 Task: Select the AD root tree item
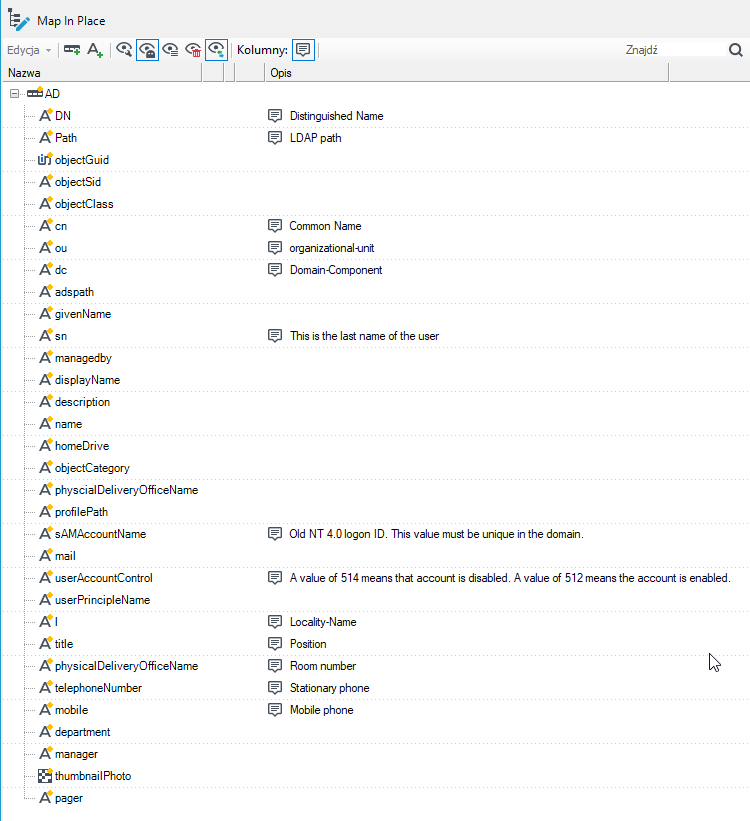pos(52,94)
